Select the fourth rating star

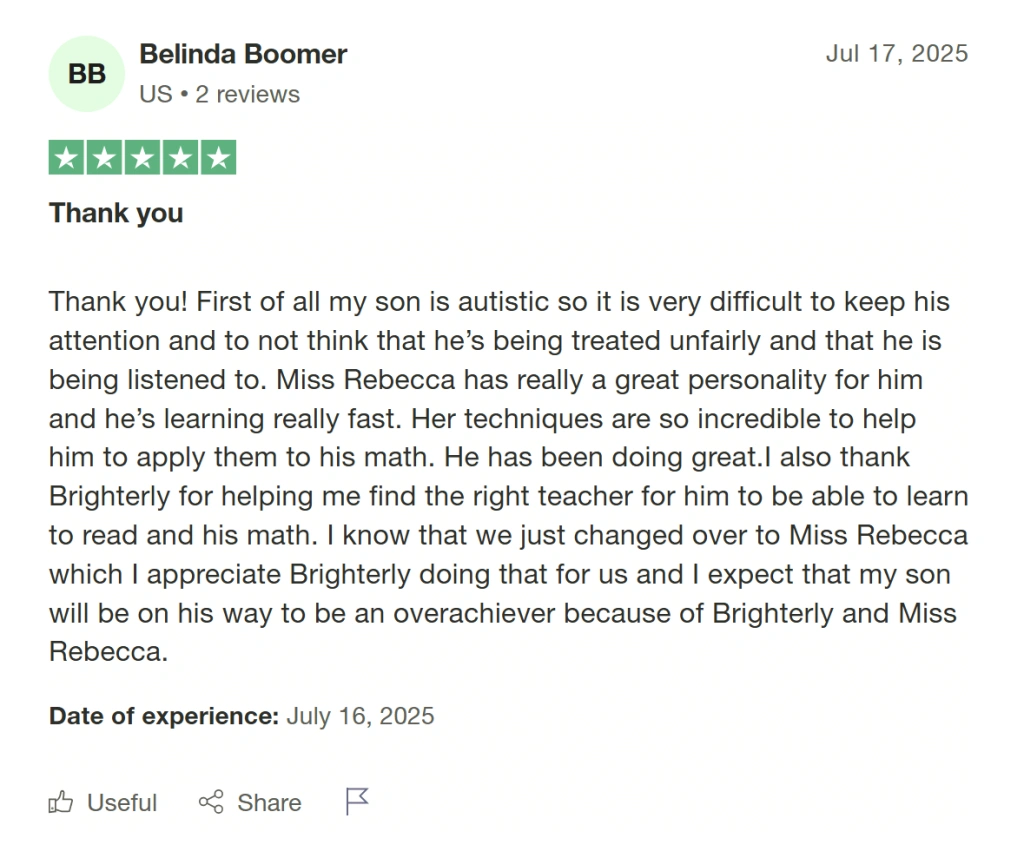(x=180, y=157)
